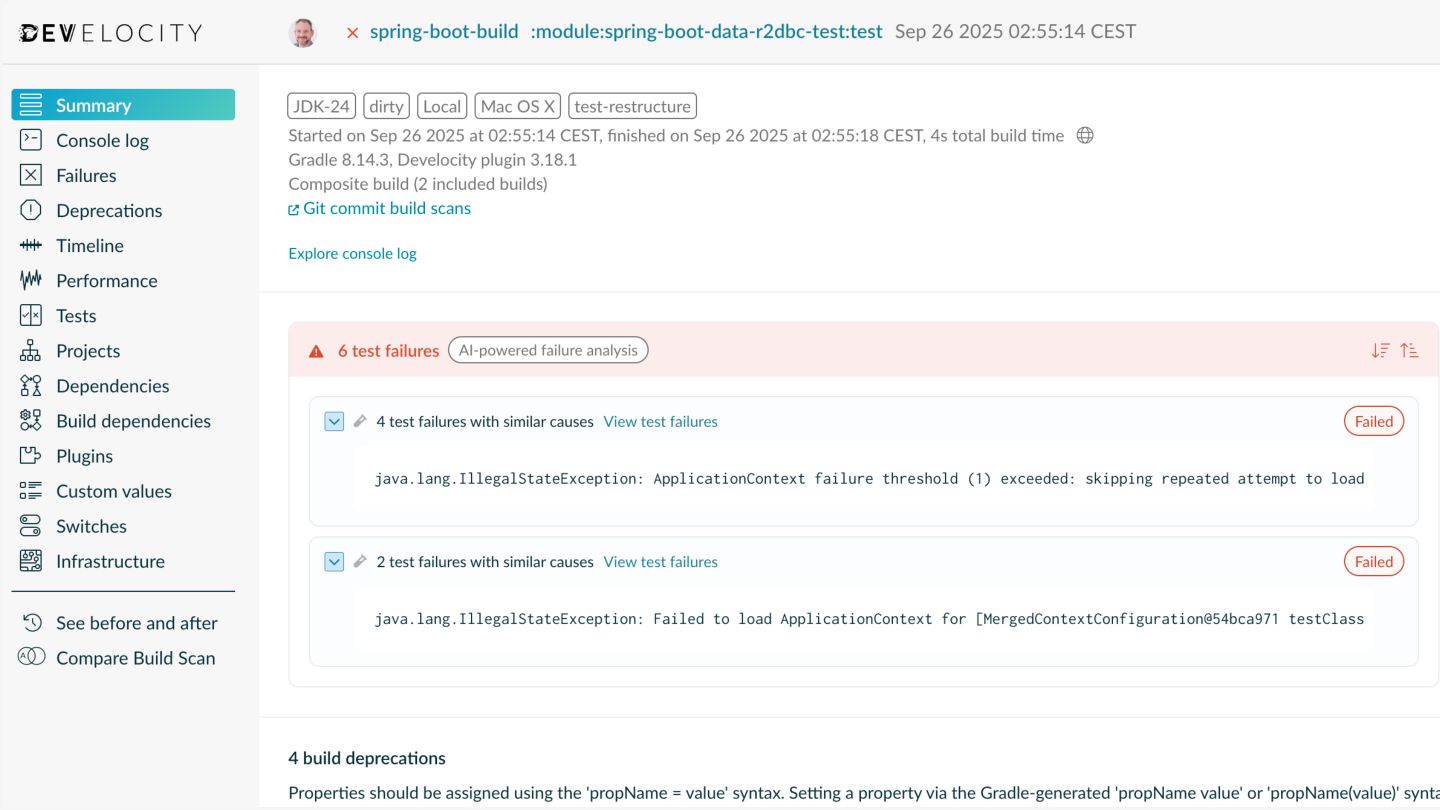Viewport: 1440px width, 810px height.
Task: Click the red warning triangle icon
Action: pos(316,351)
